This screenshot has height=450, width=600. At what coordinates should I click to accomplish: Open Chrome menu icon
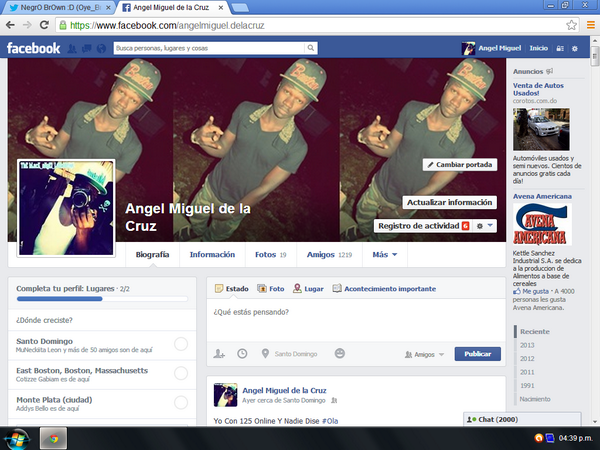click(x=591, y=25)
